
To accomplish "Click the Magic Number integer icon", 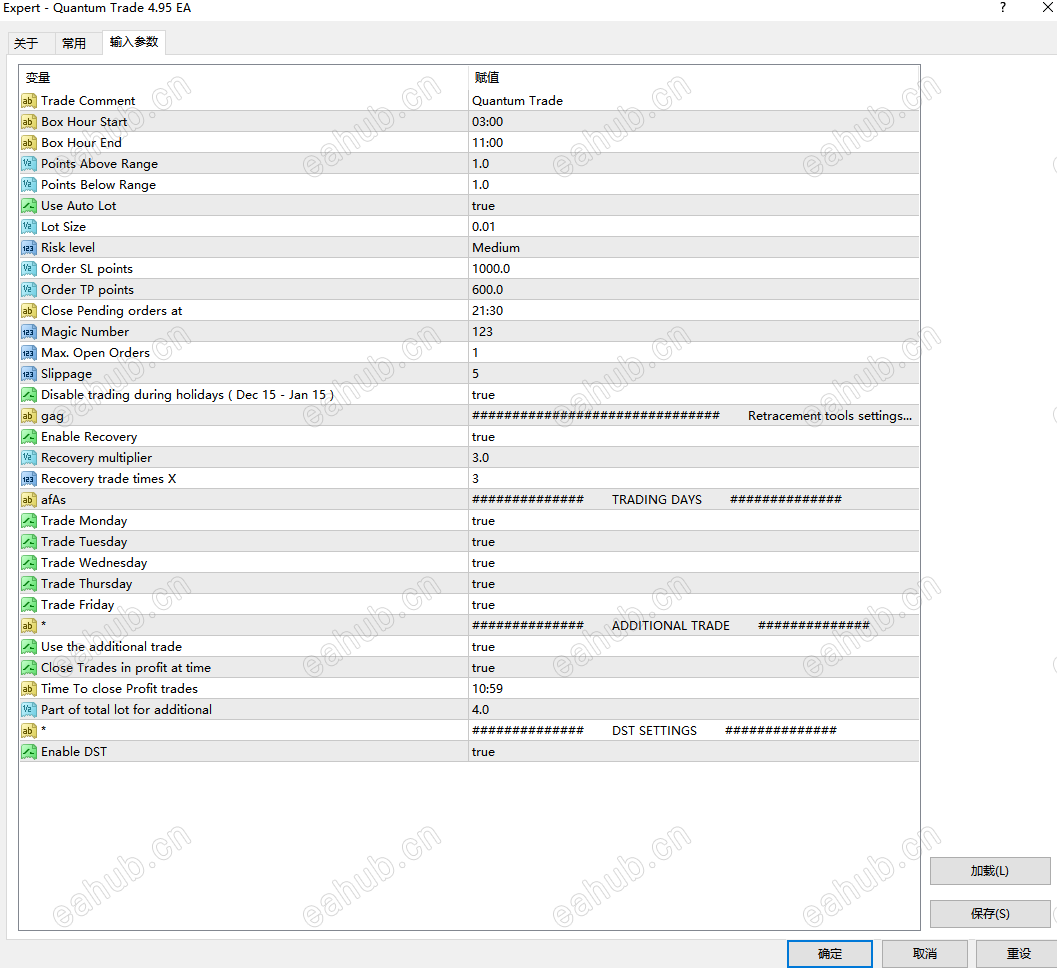I will click(28, 332).
